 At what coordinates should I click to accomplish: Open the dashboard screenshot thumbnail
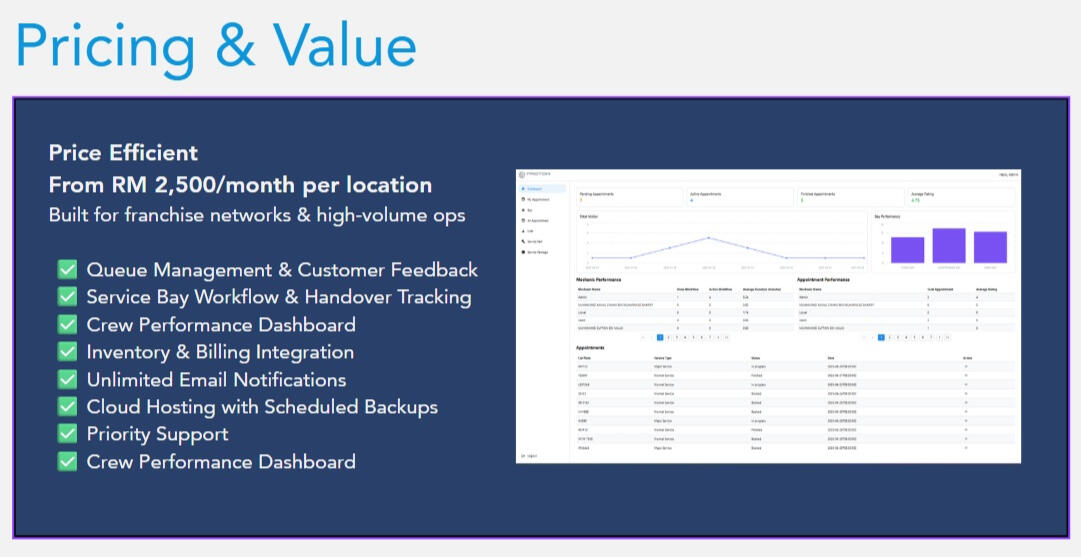coord(768,316)
